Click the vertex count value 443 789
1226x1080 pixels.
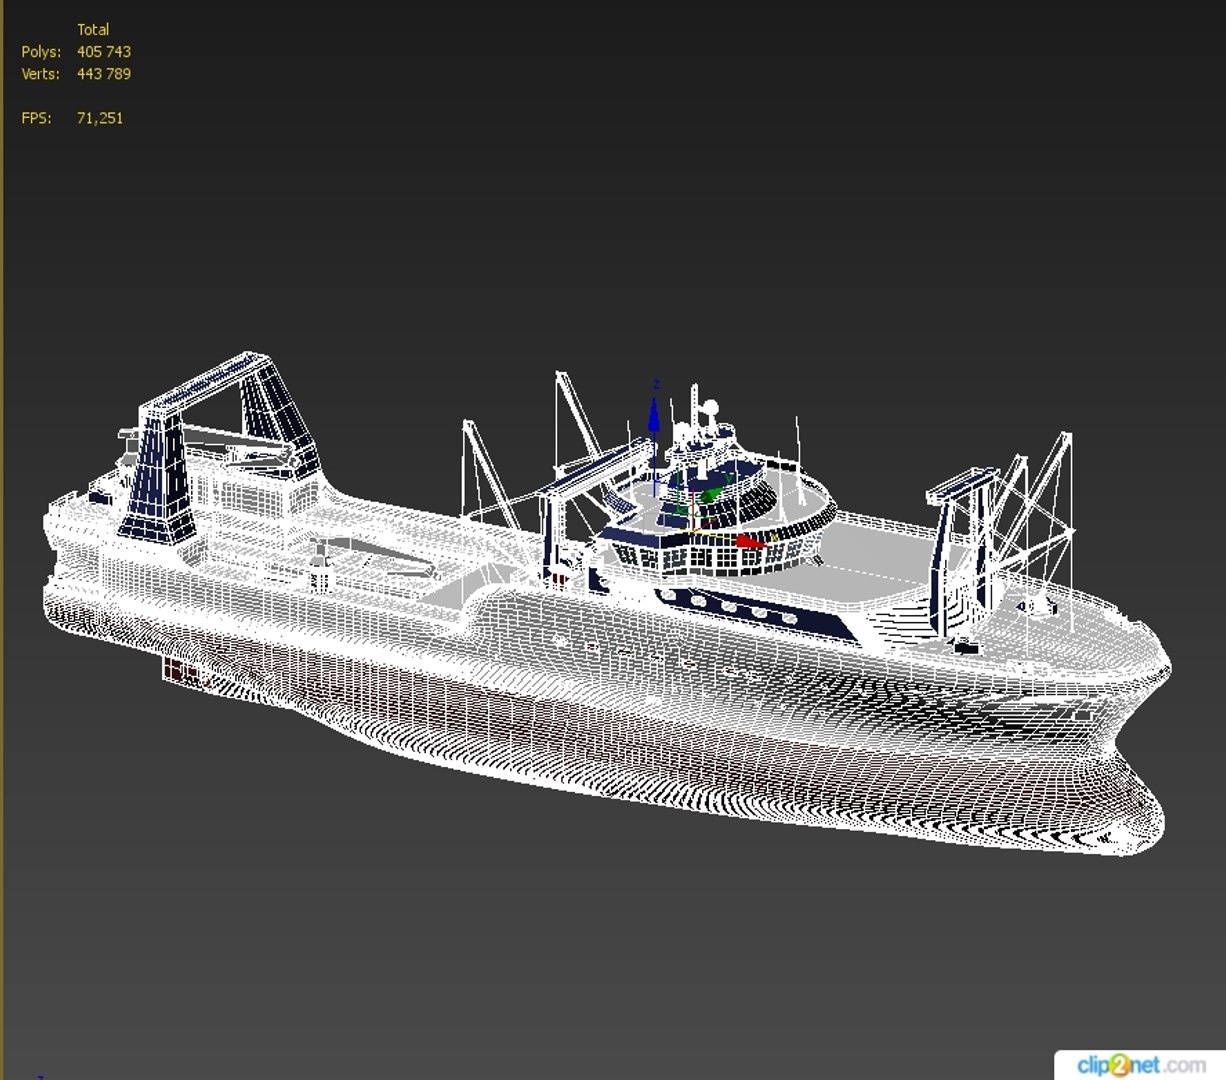104,74
